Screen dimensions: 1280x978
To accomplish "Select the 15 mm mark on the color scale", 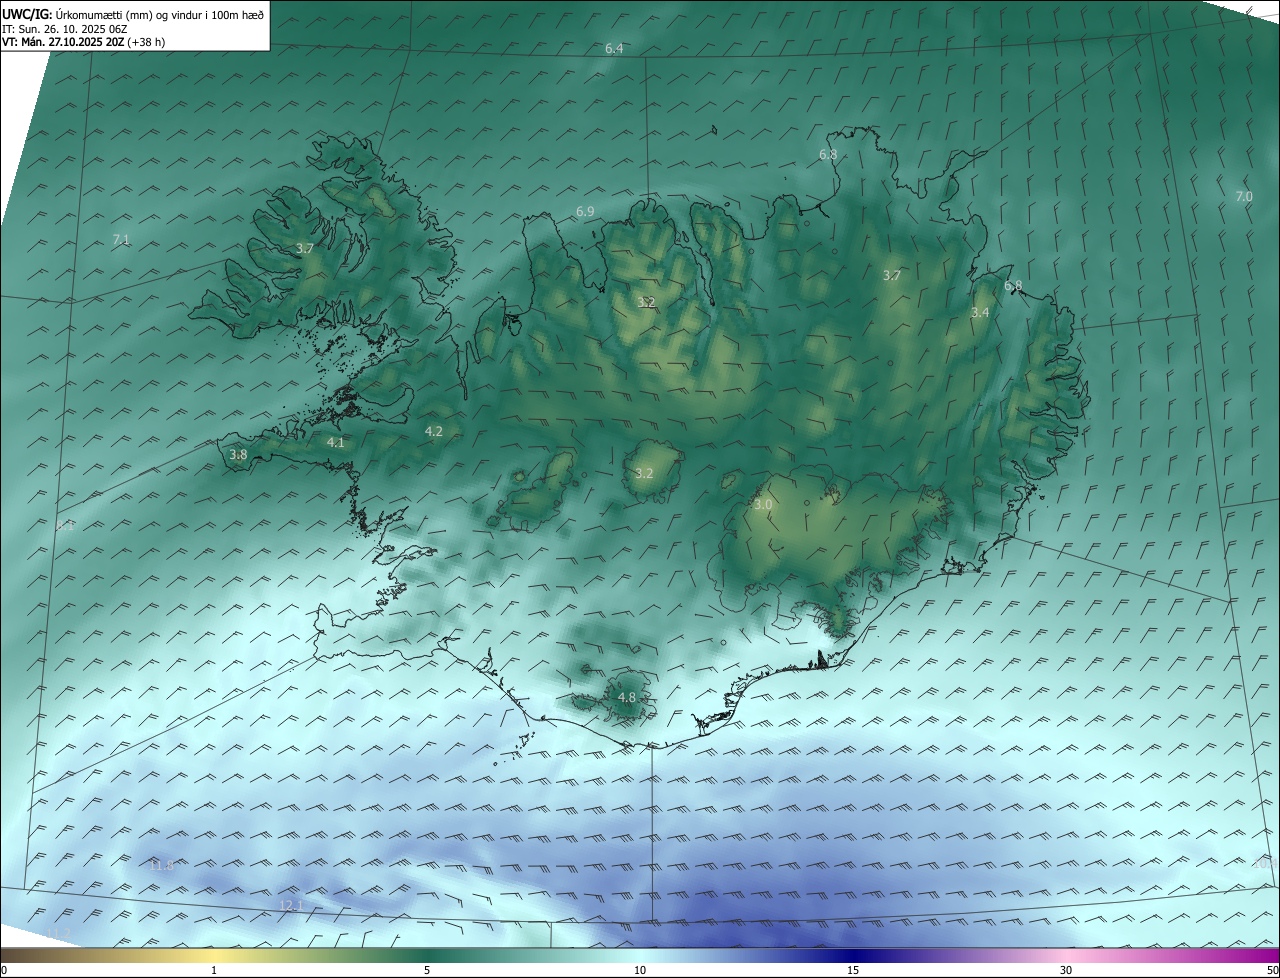I will point(853,970).
